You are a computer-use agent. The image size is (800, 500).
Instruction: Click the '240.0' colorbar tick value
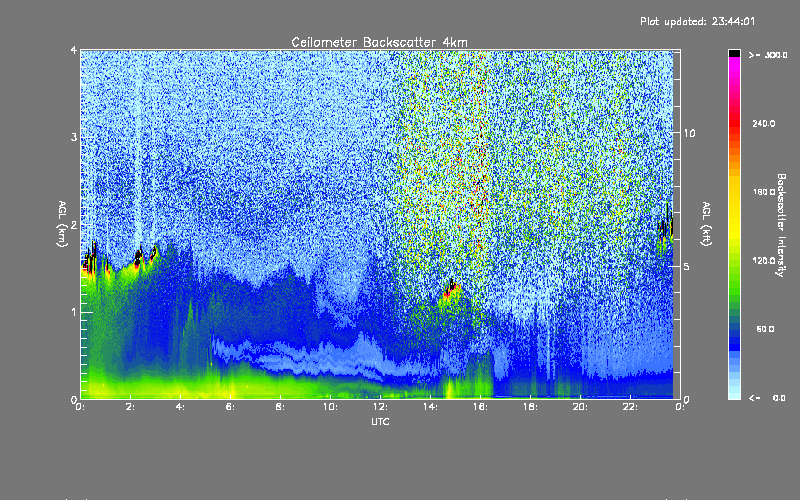point(764,123)
